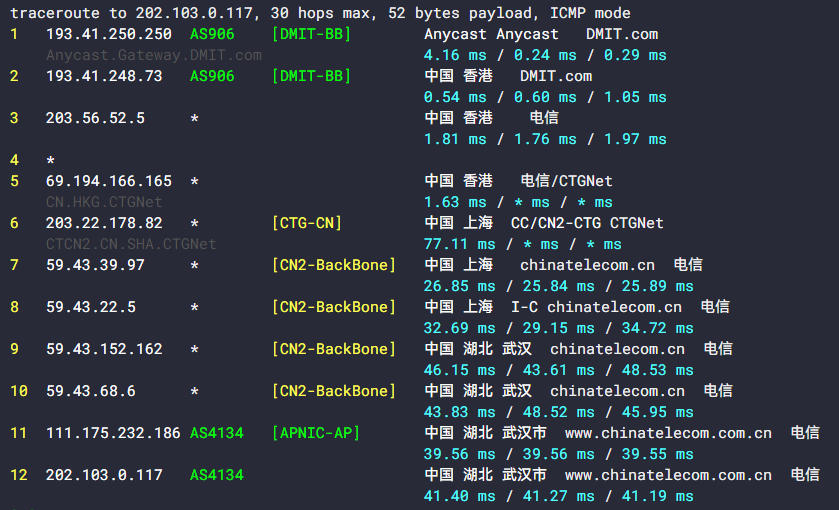Click the CN.HKG.CTGNet hostname text

coord(104,202)
